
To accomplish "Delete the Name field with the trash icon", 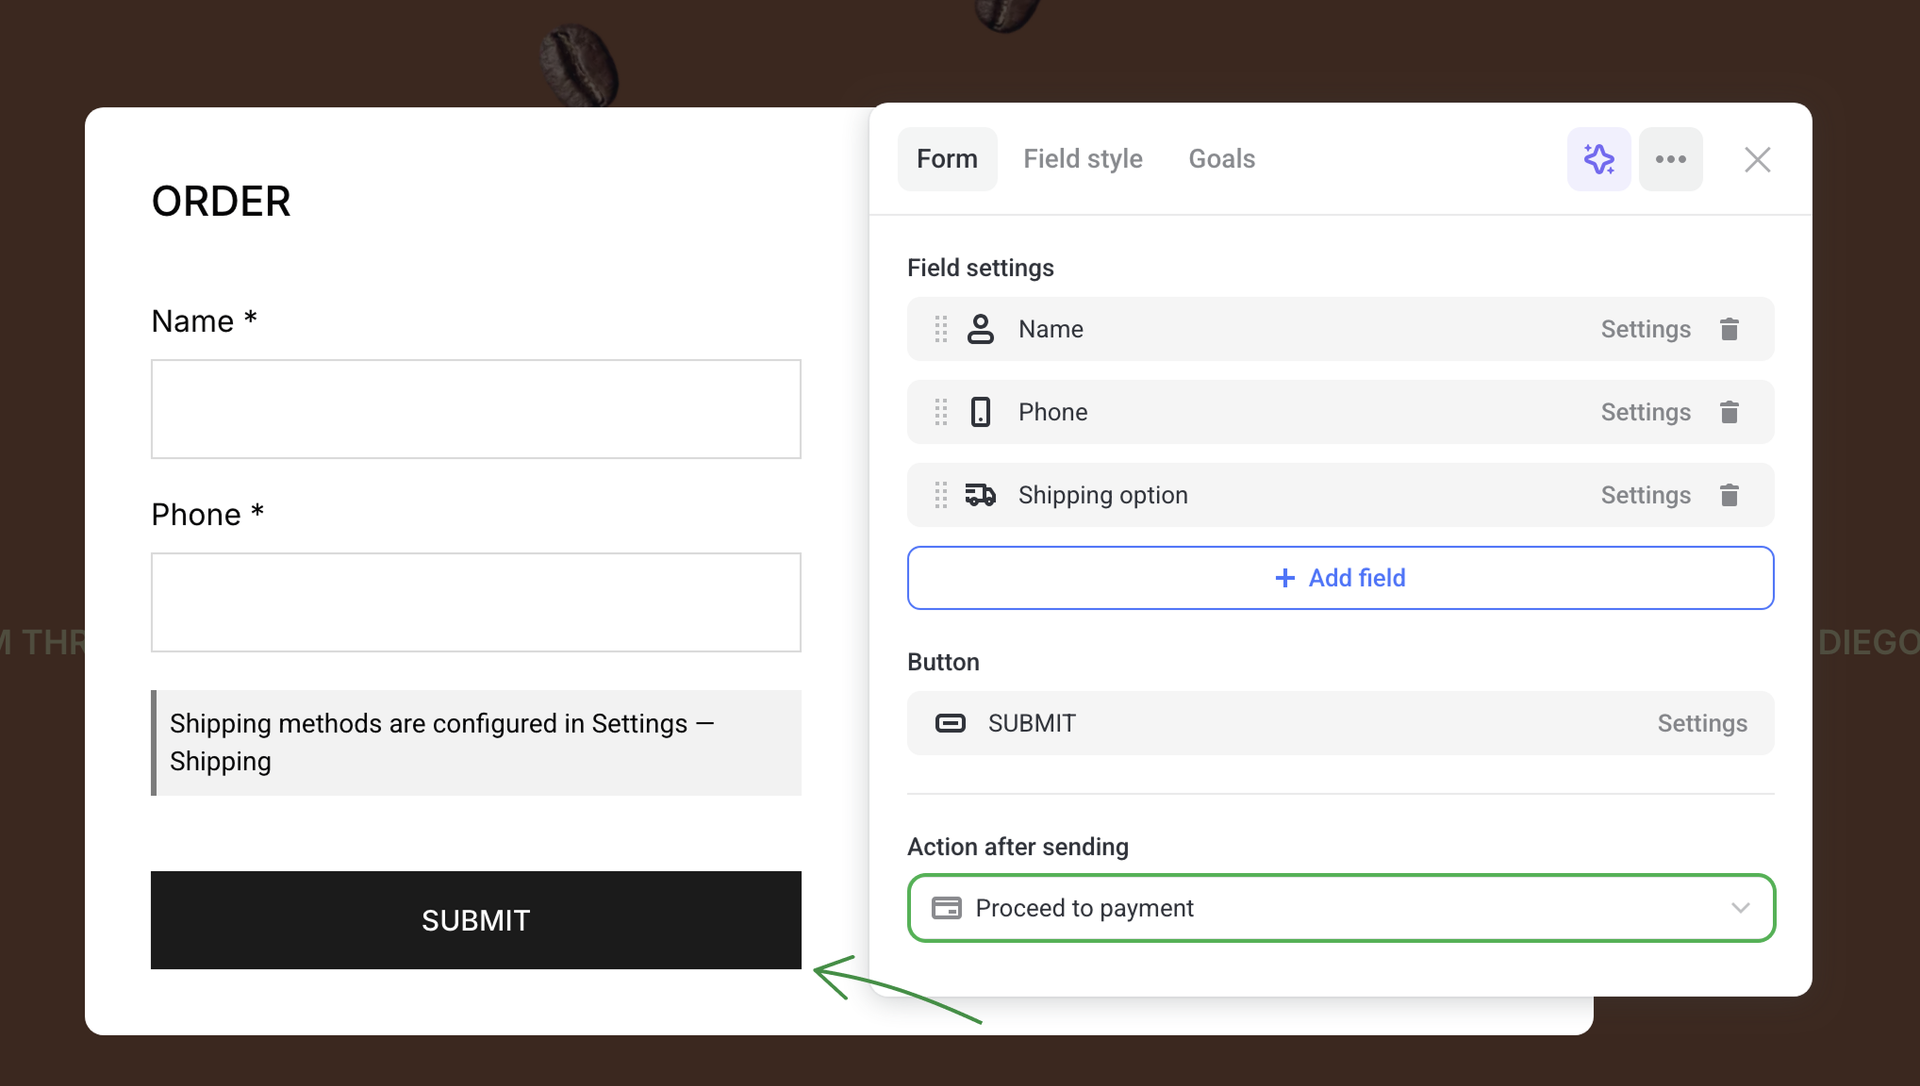I will (x=1729, y=329).
